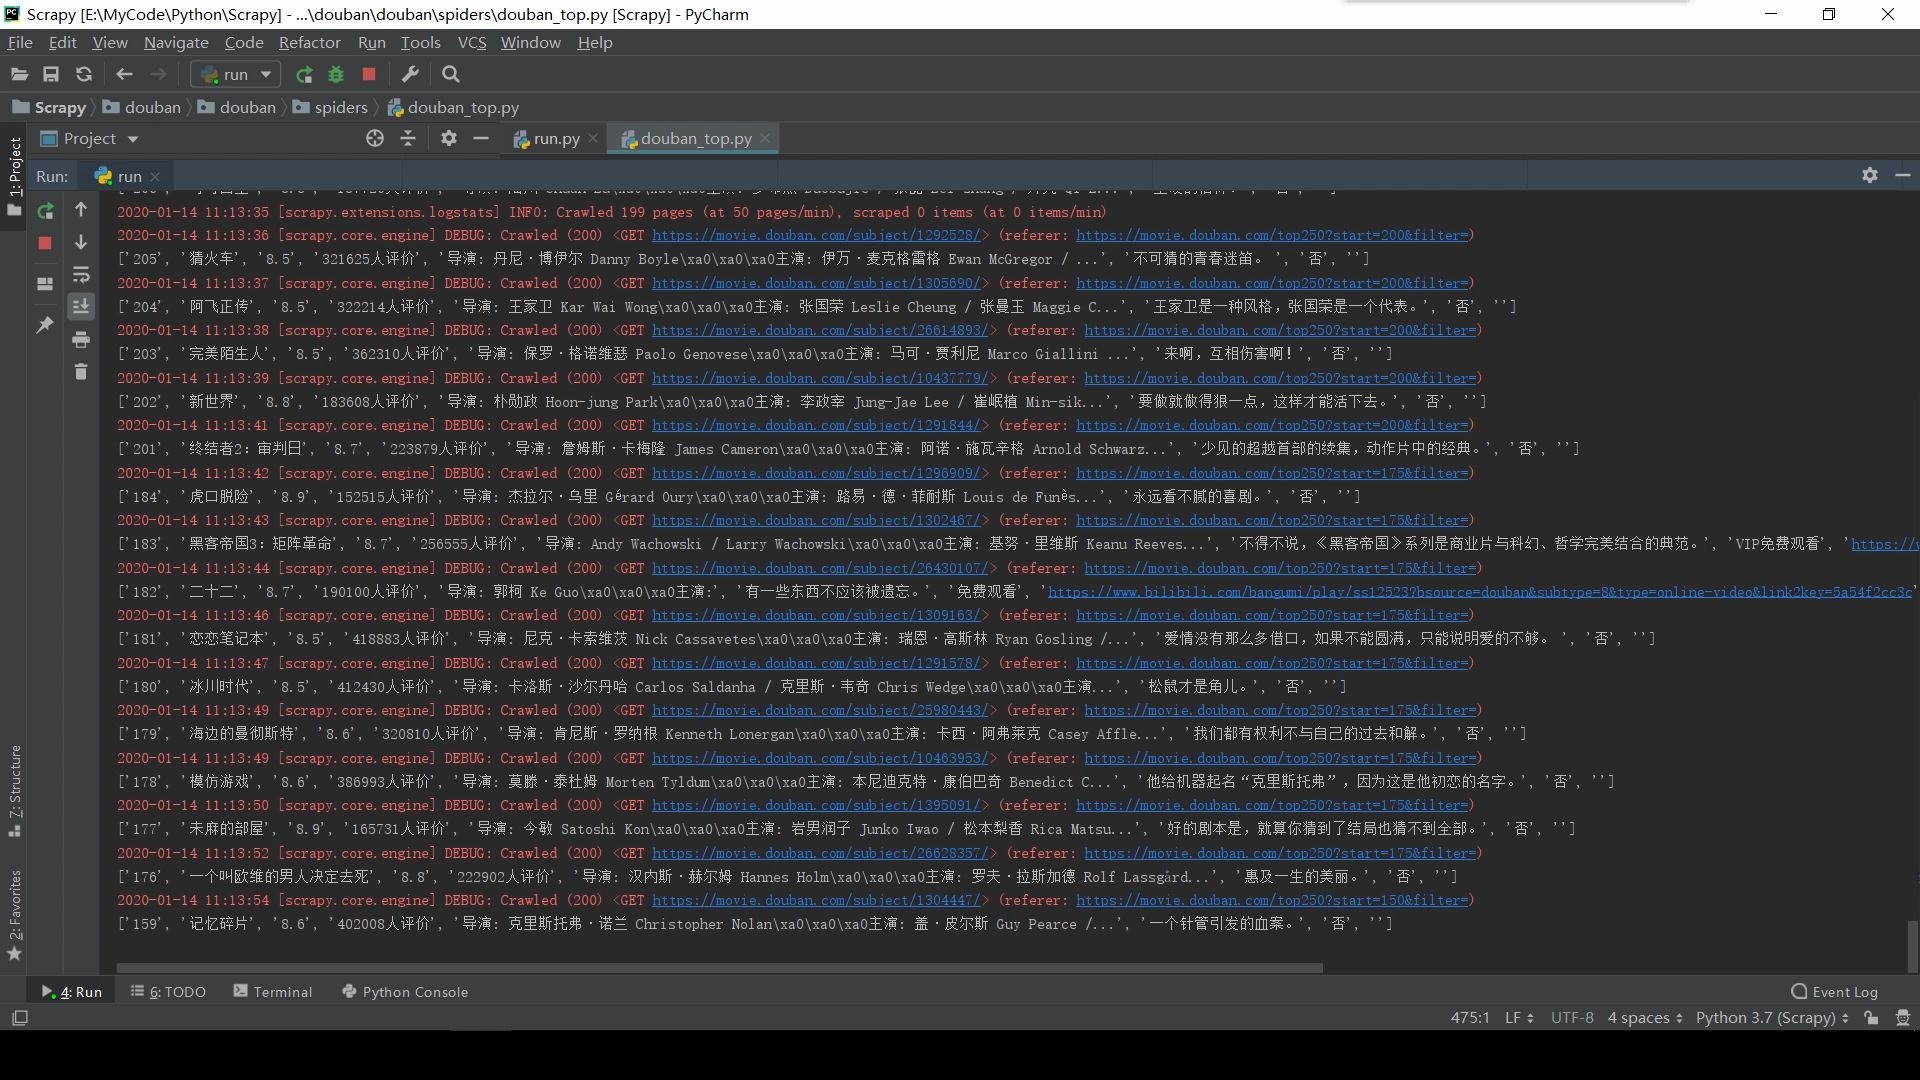Change file encoding UTF-8

click(1572, 1018)
